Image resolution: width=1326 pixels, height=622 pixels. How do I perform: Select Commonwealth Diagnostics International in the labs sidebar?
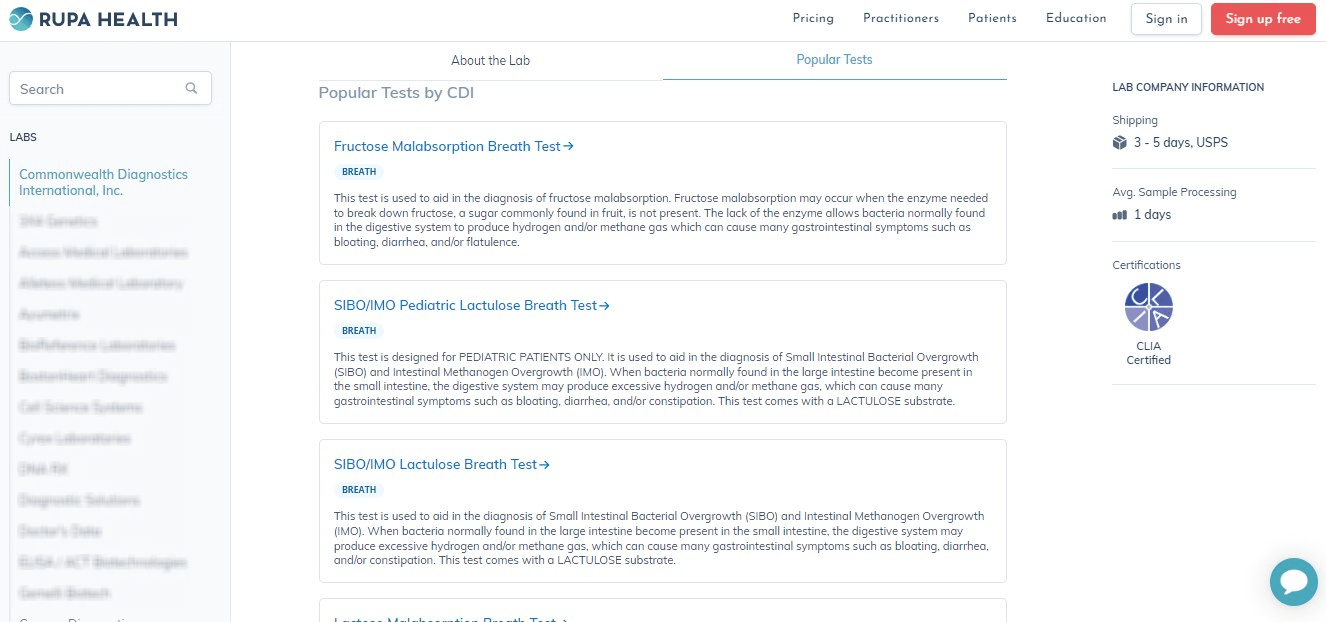(x=103, y=182)
